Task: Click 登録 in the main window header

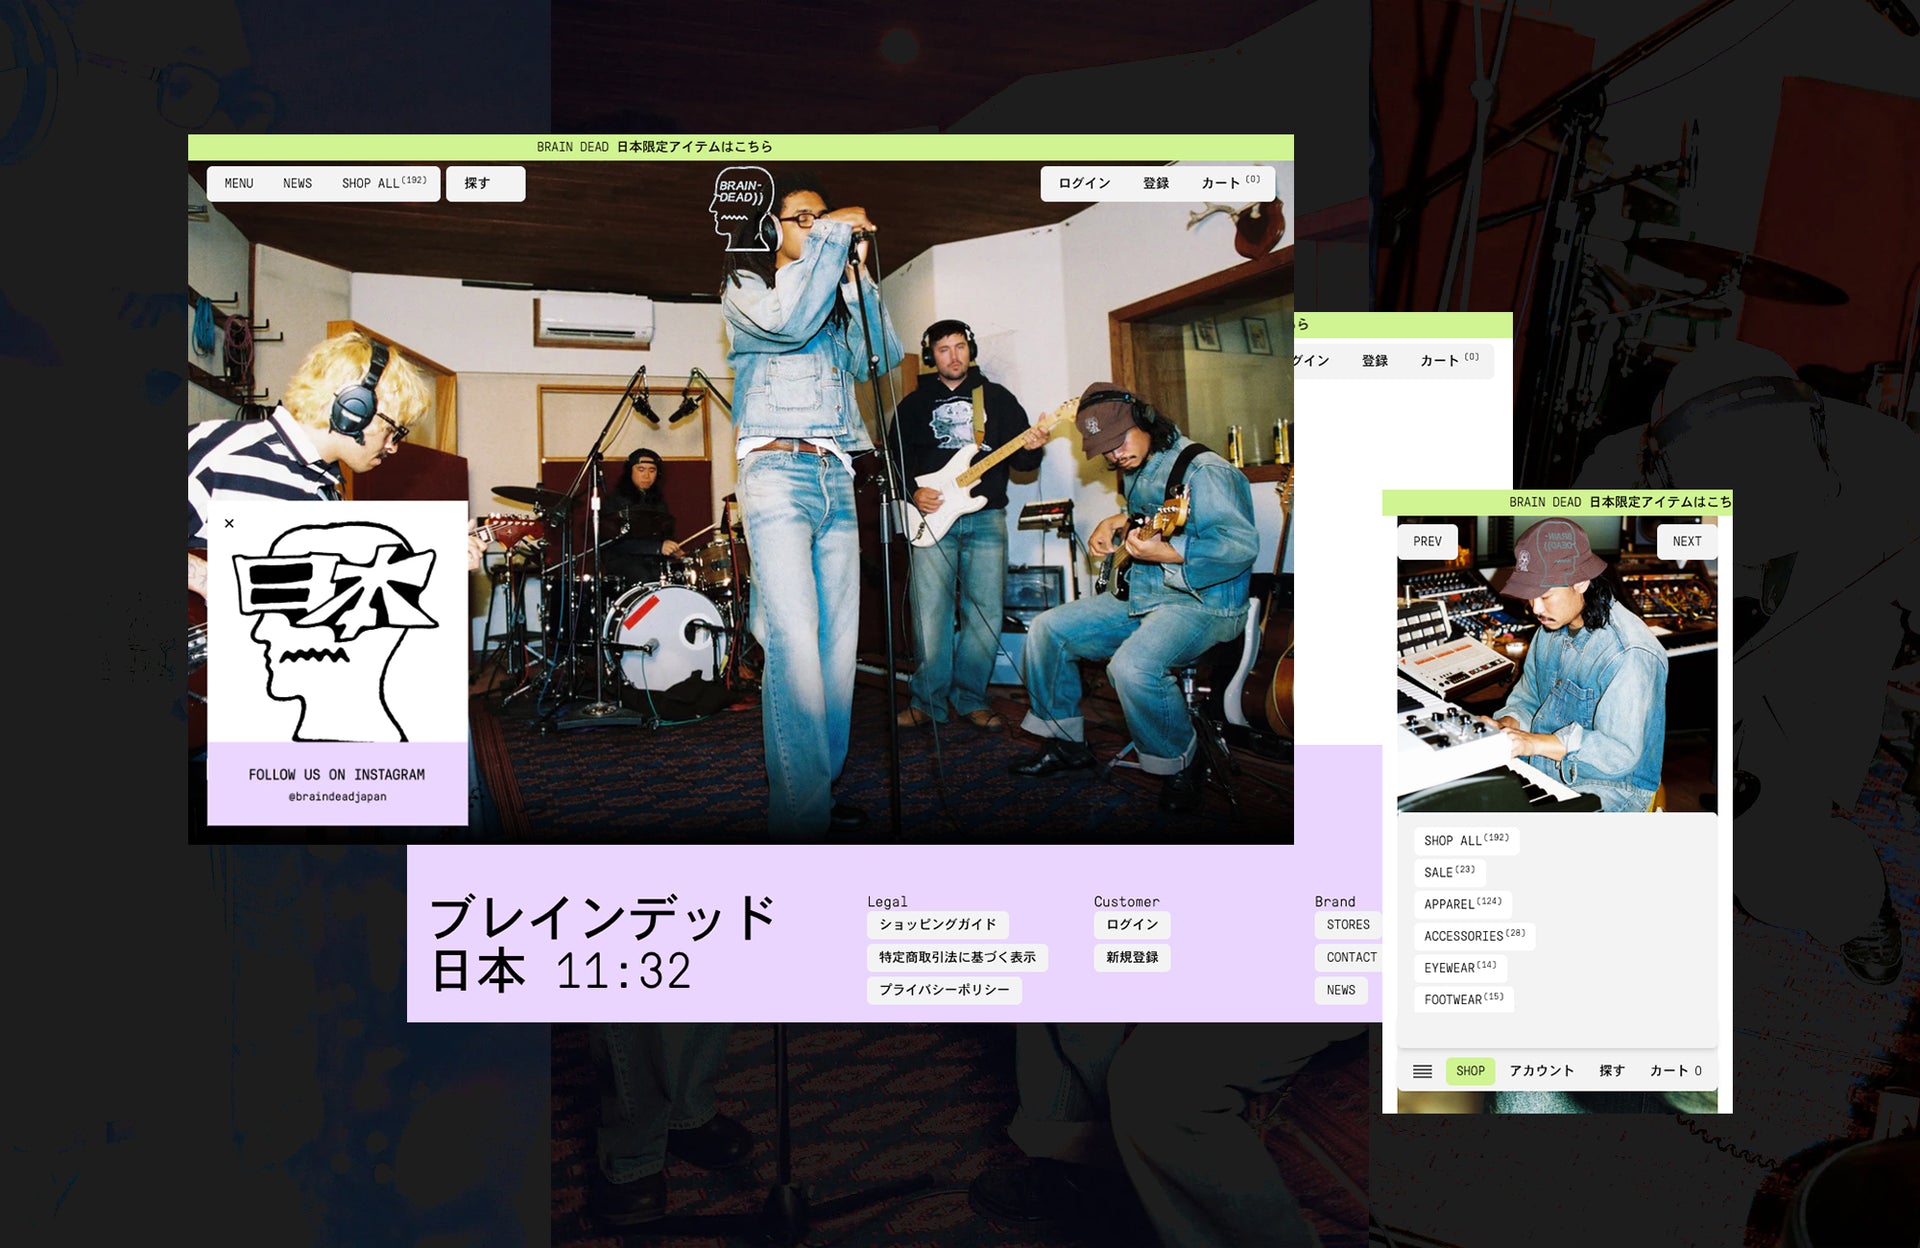Action: point(1156,184)
